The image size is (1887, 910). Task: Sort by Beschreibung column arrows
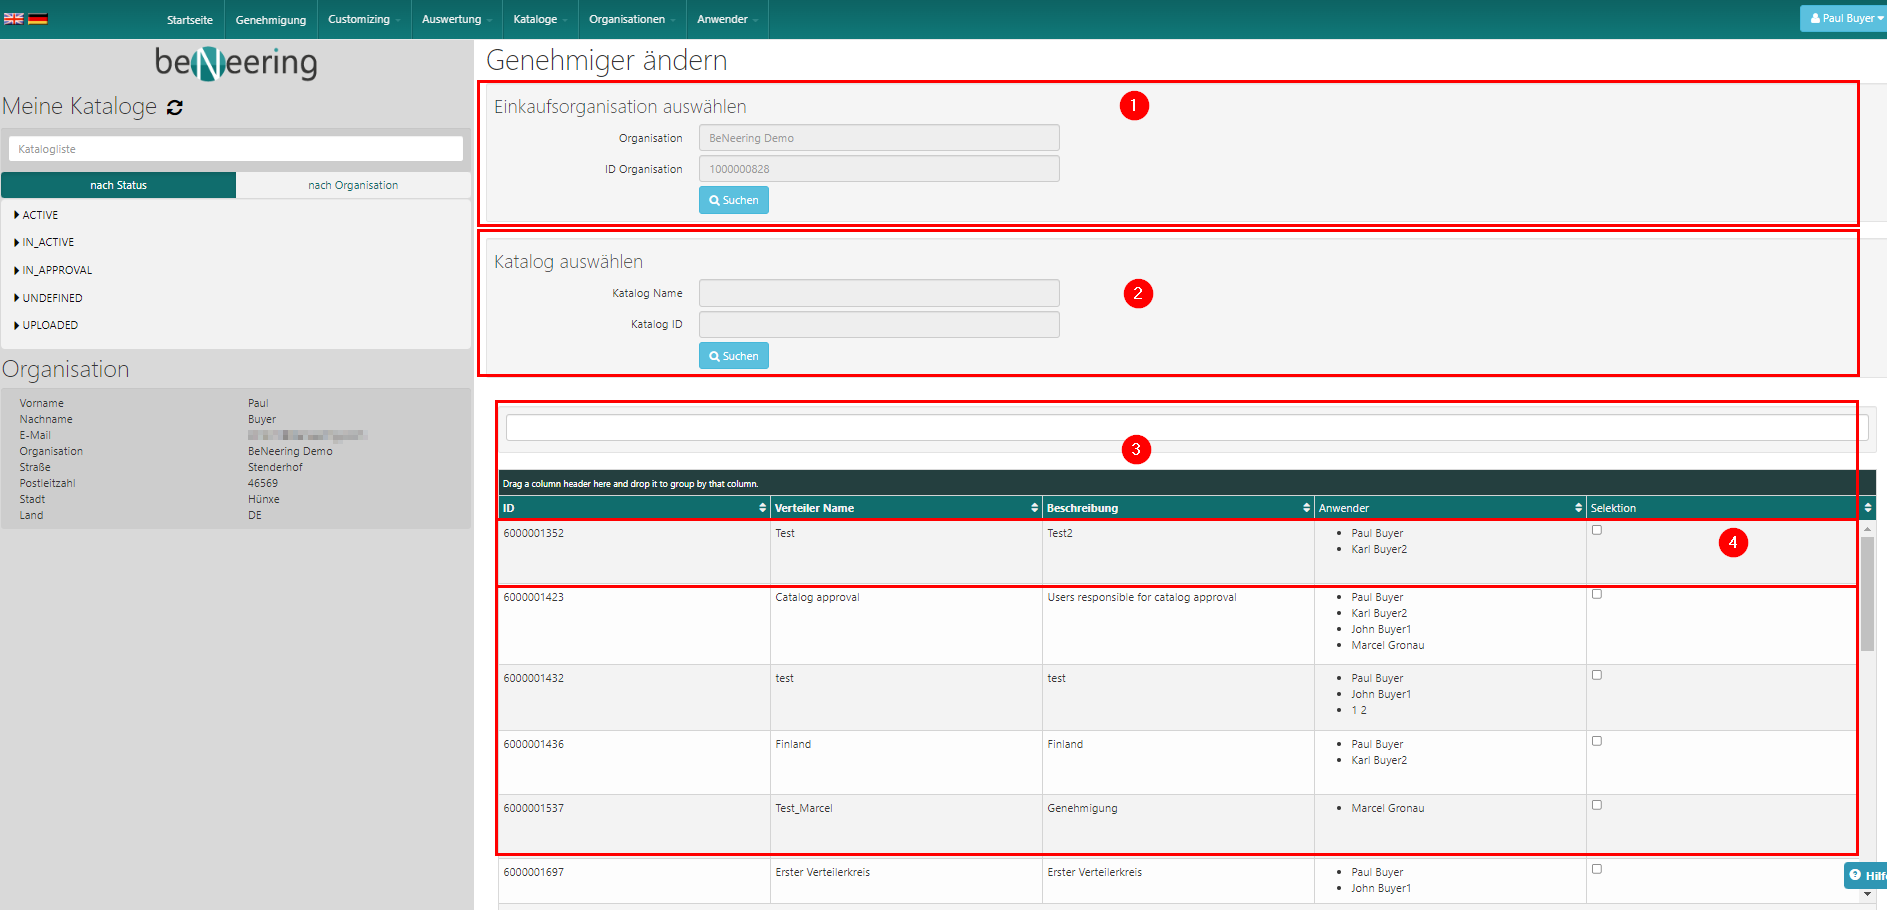(x=1306, y=508)
